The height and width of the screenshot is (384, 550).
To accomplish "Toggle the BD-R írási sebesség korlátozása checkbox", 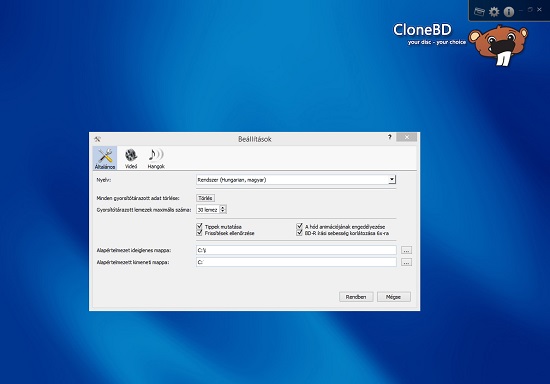I will click(299, 233).
